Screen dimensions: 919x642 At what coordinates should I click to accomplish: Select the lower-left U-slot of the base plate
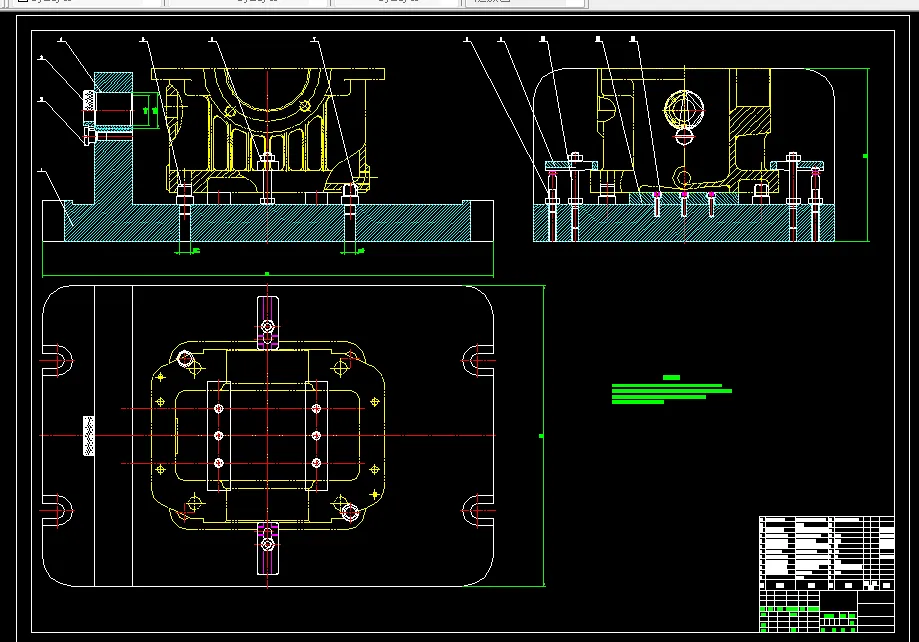click(x=57, y=511)
